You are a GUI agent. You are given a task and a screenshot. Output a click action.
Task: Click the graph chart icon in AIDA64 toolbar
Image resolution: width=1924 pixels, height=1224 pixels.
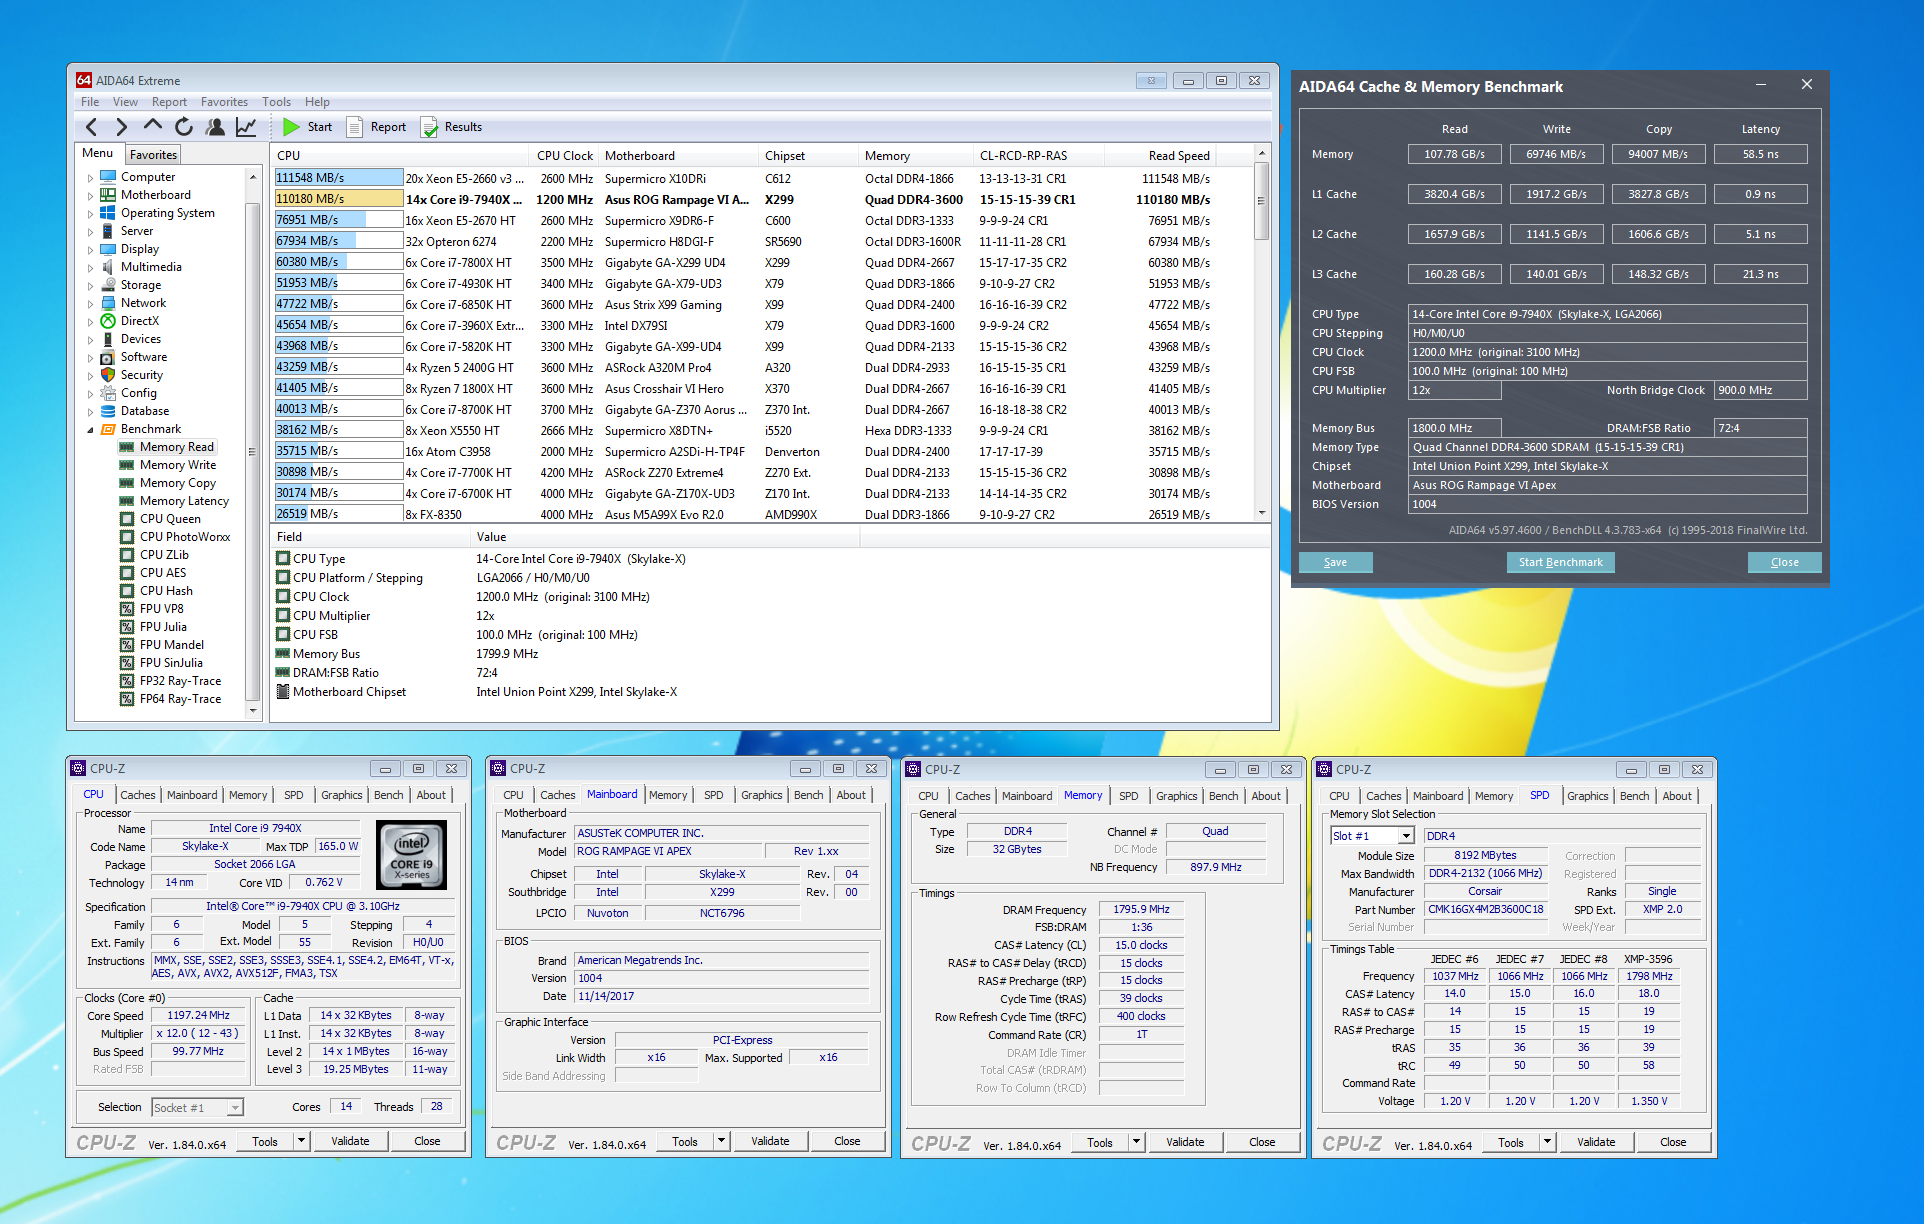(246, 127)
